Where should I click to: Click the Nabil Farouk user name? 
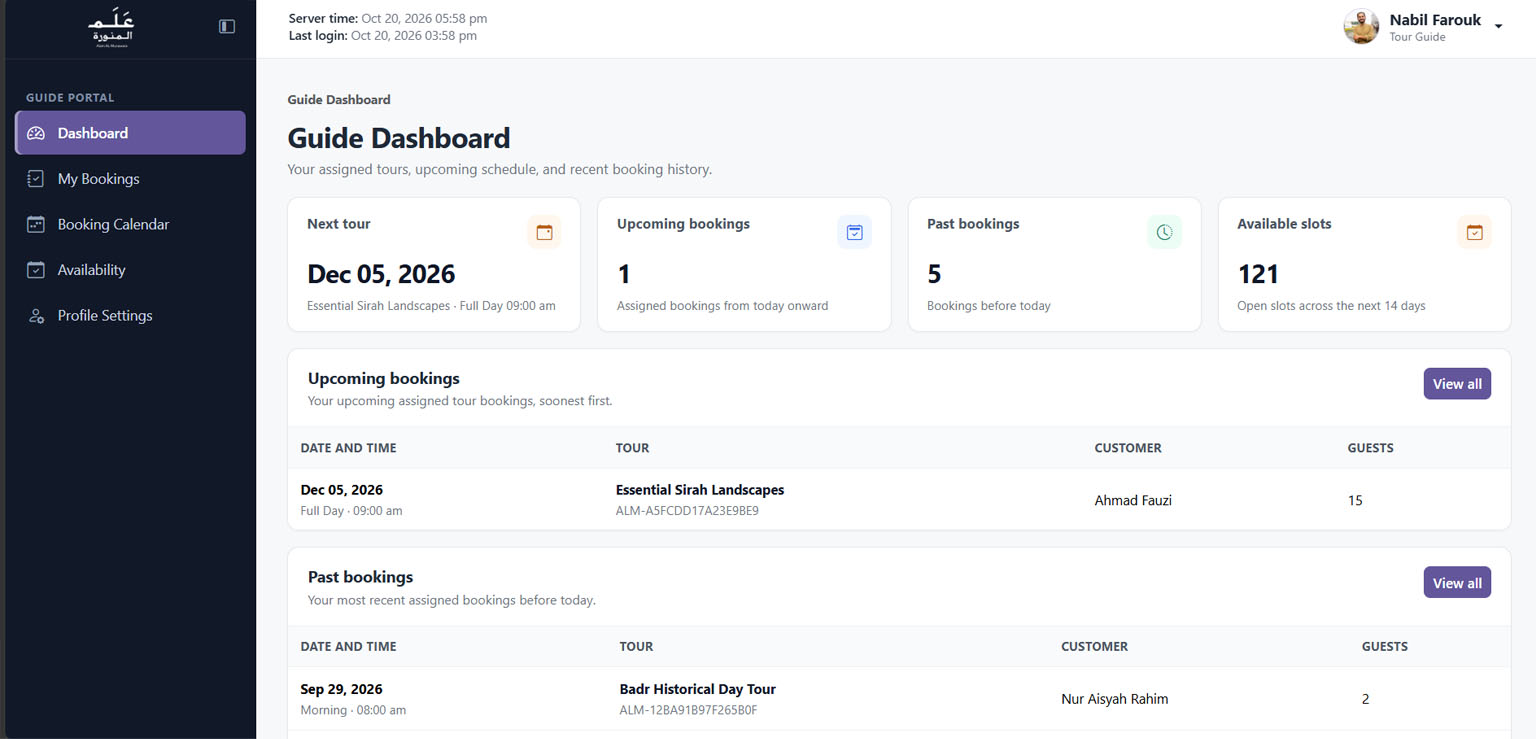click(1435, 20)
